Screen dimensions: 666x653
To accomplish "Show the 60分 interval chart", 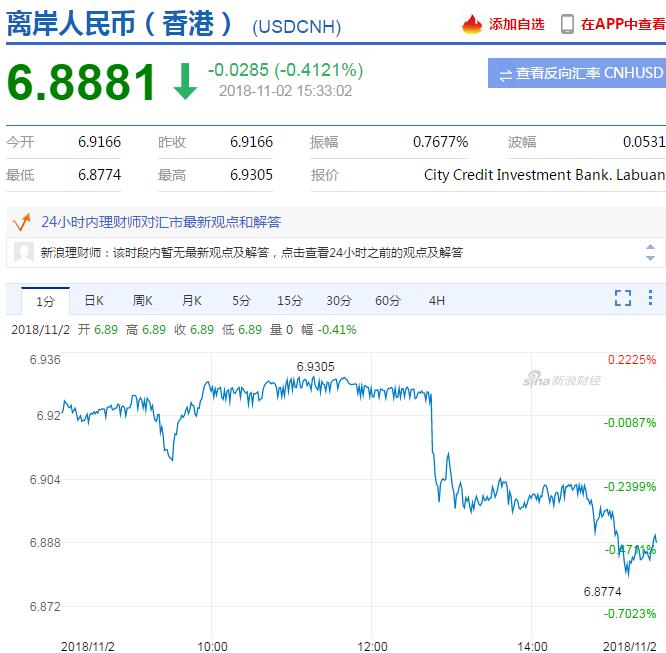I will pyautogui.click(x=388, y=300).
